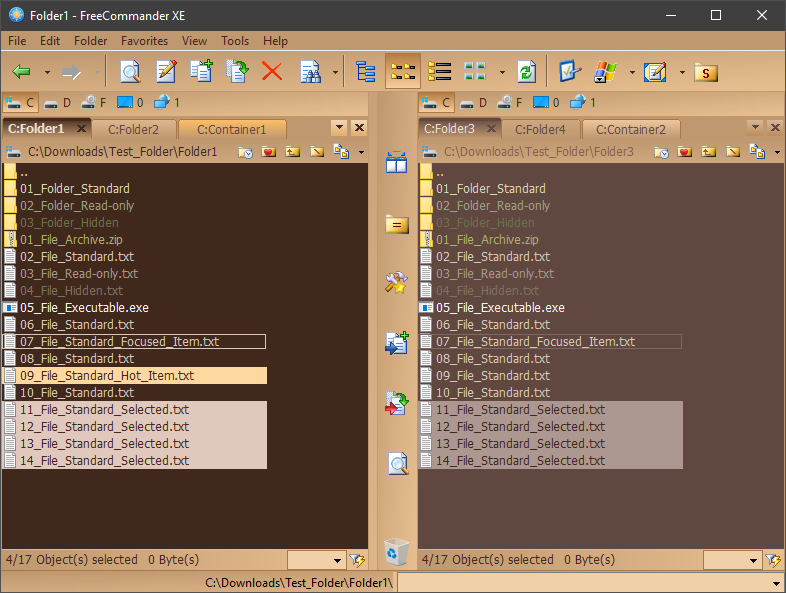Open the Favorites menu
This screenshot has height=593, width=786.
click(144, 41)
